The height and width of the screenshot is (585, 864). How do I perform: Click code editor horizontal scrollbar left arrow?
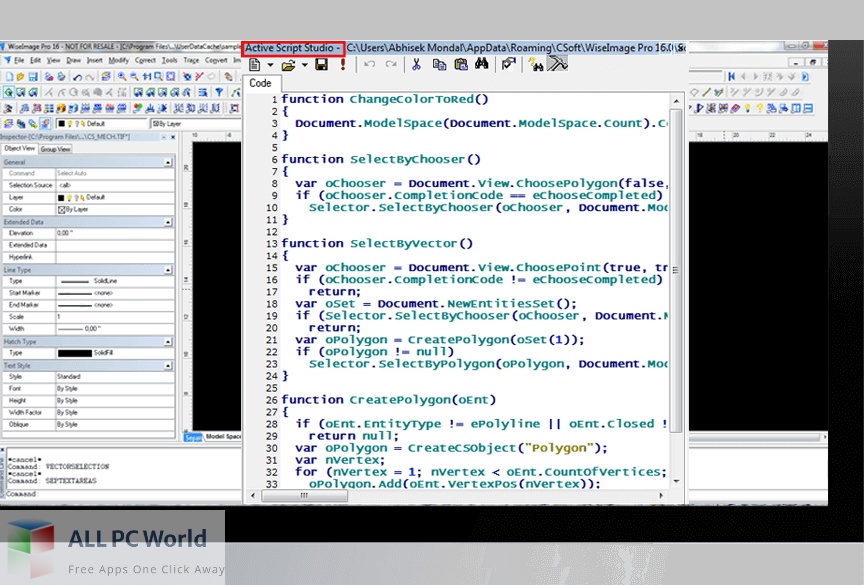tap(253, 496)
